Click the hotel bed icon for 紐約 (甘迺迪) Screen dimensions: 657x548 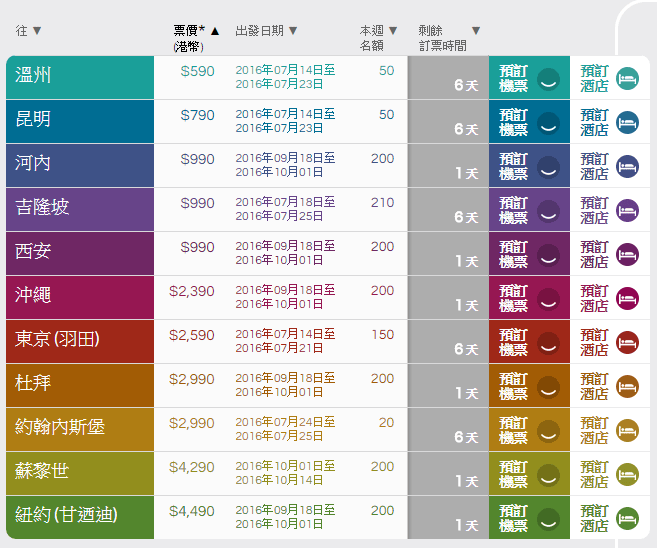coord(627,519)
